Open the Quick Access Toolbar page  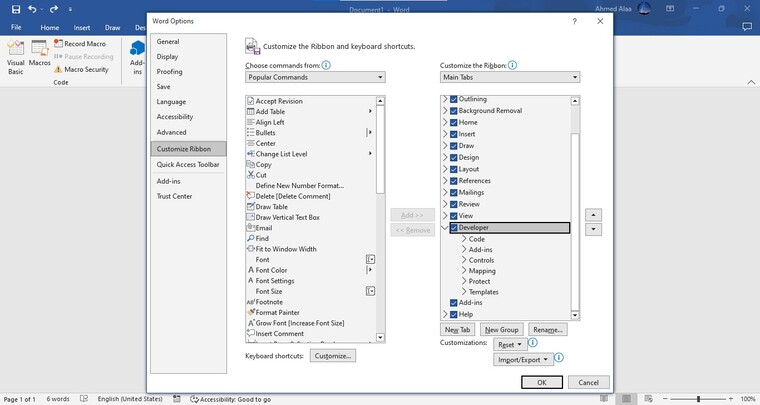point(188,165)
